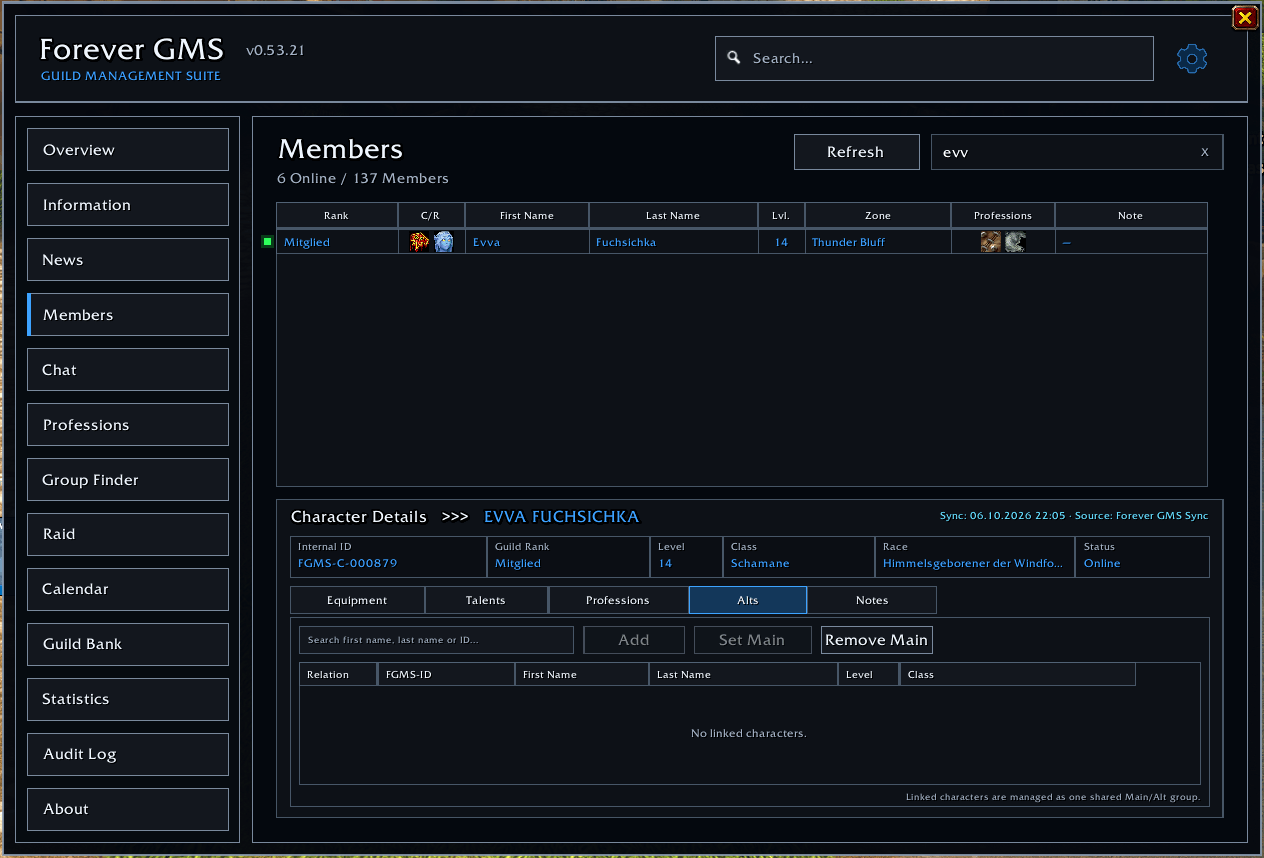Open the Talents tab
1264x858 pixels.
[x=486, y=600]
